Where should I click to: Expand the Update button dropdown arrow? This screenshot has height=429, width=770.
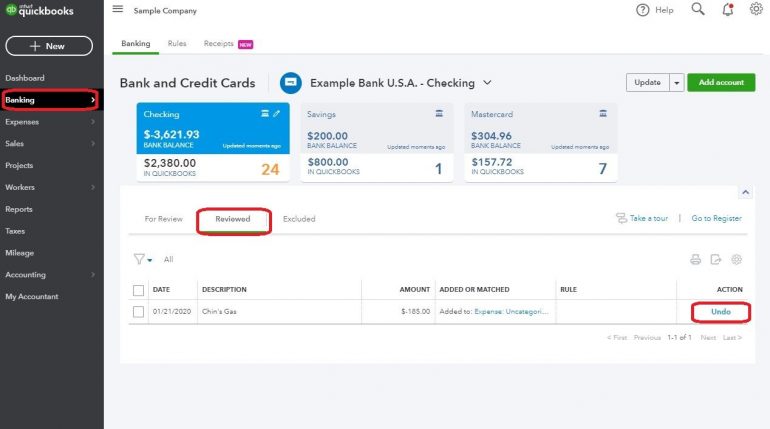tap(676, 83)
